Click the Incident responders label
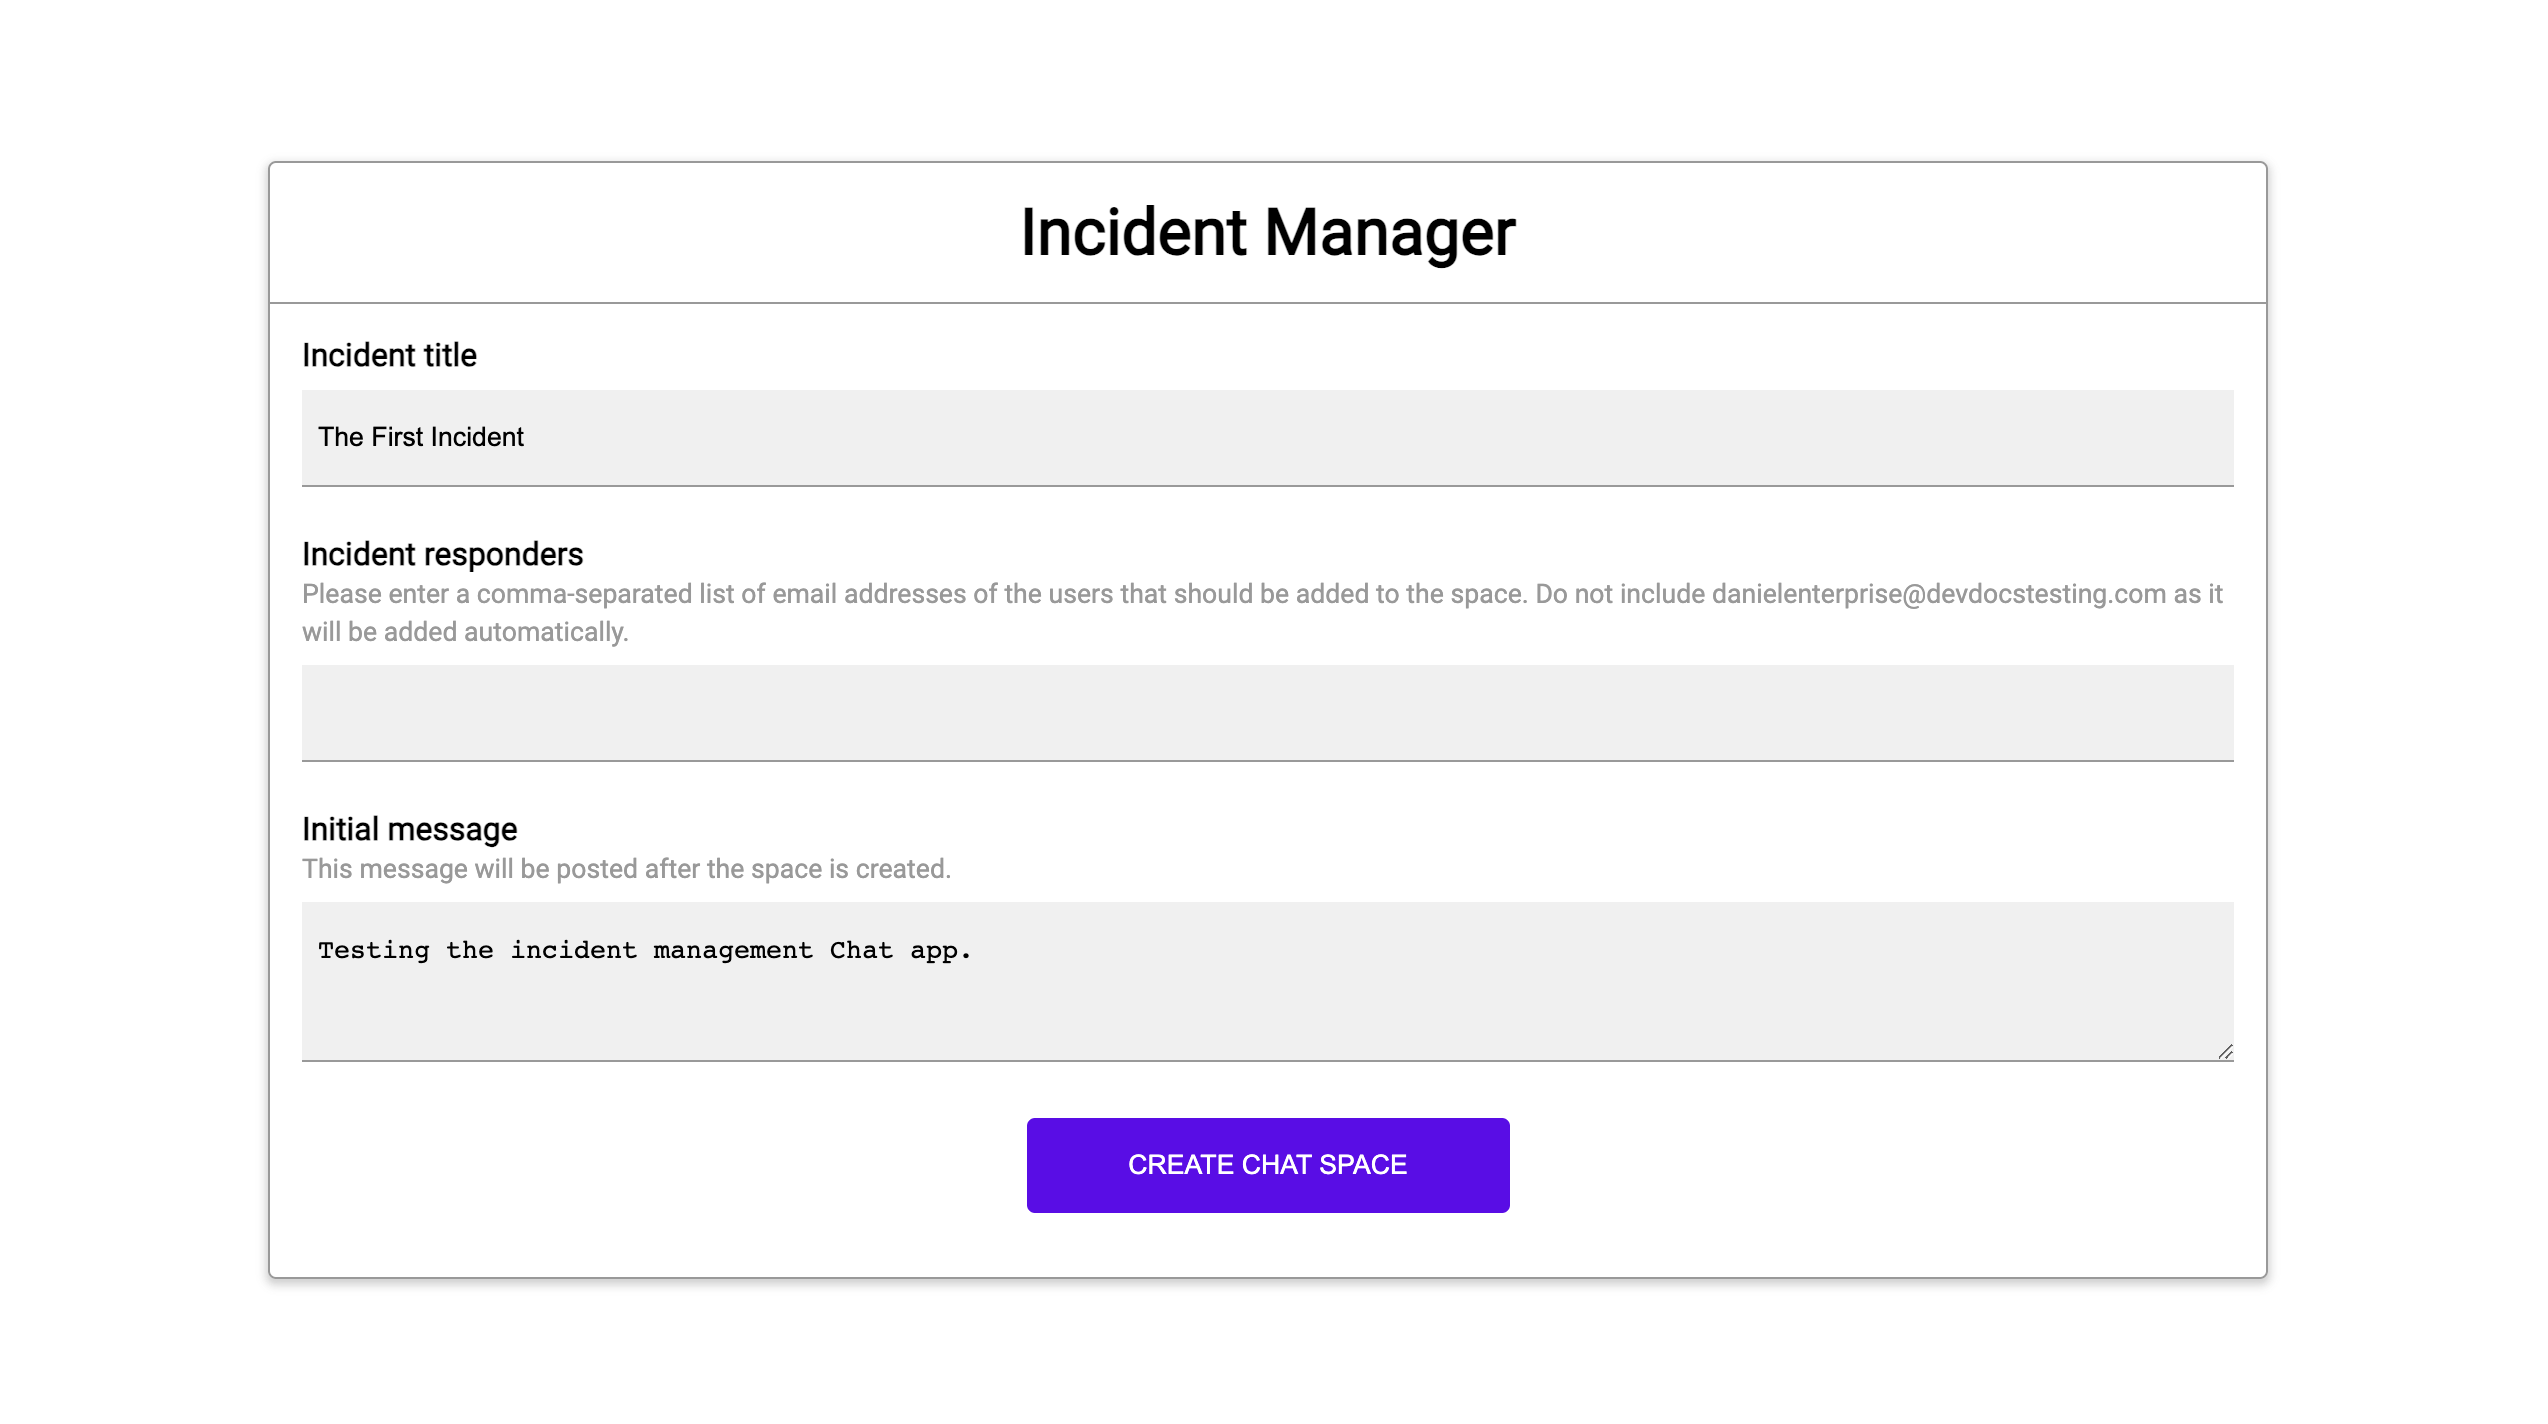This screenshot has width=2548, height=1424. click(x=443, y=555)
